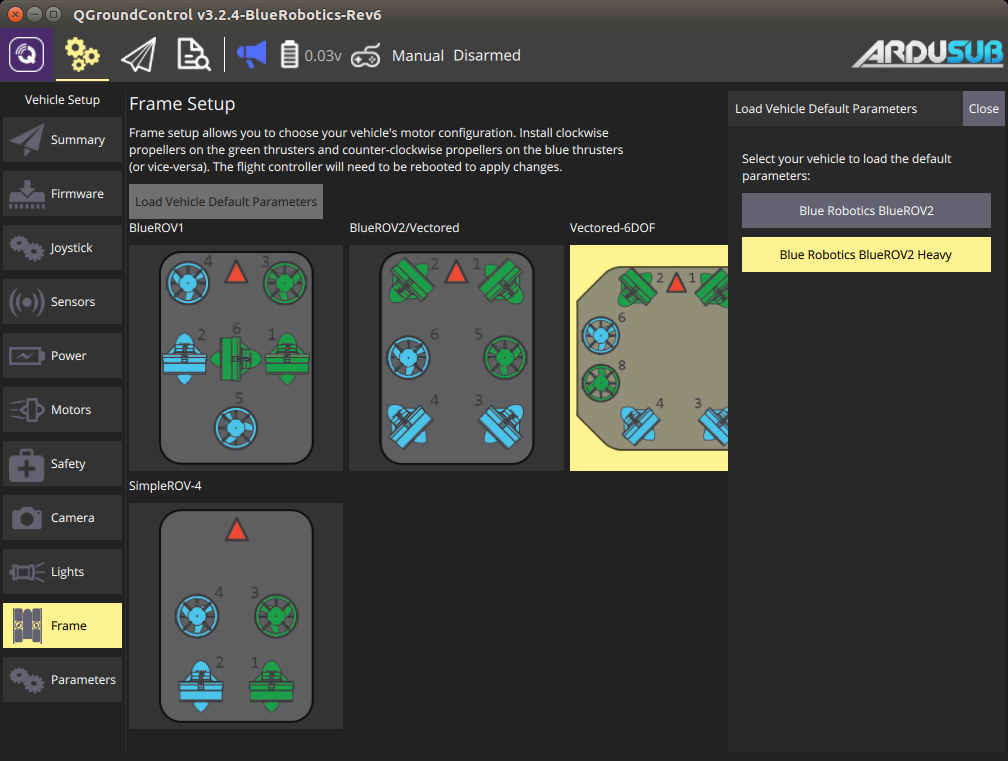Open Manual flight mode selector

tap(417, 56)
